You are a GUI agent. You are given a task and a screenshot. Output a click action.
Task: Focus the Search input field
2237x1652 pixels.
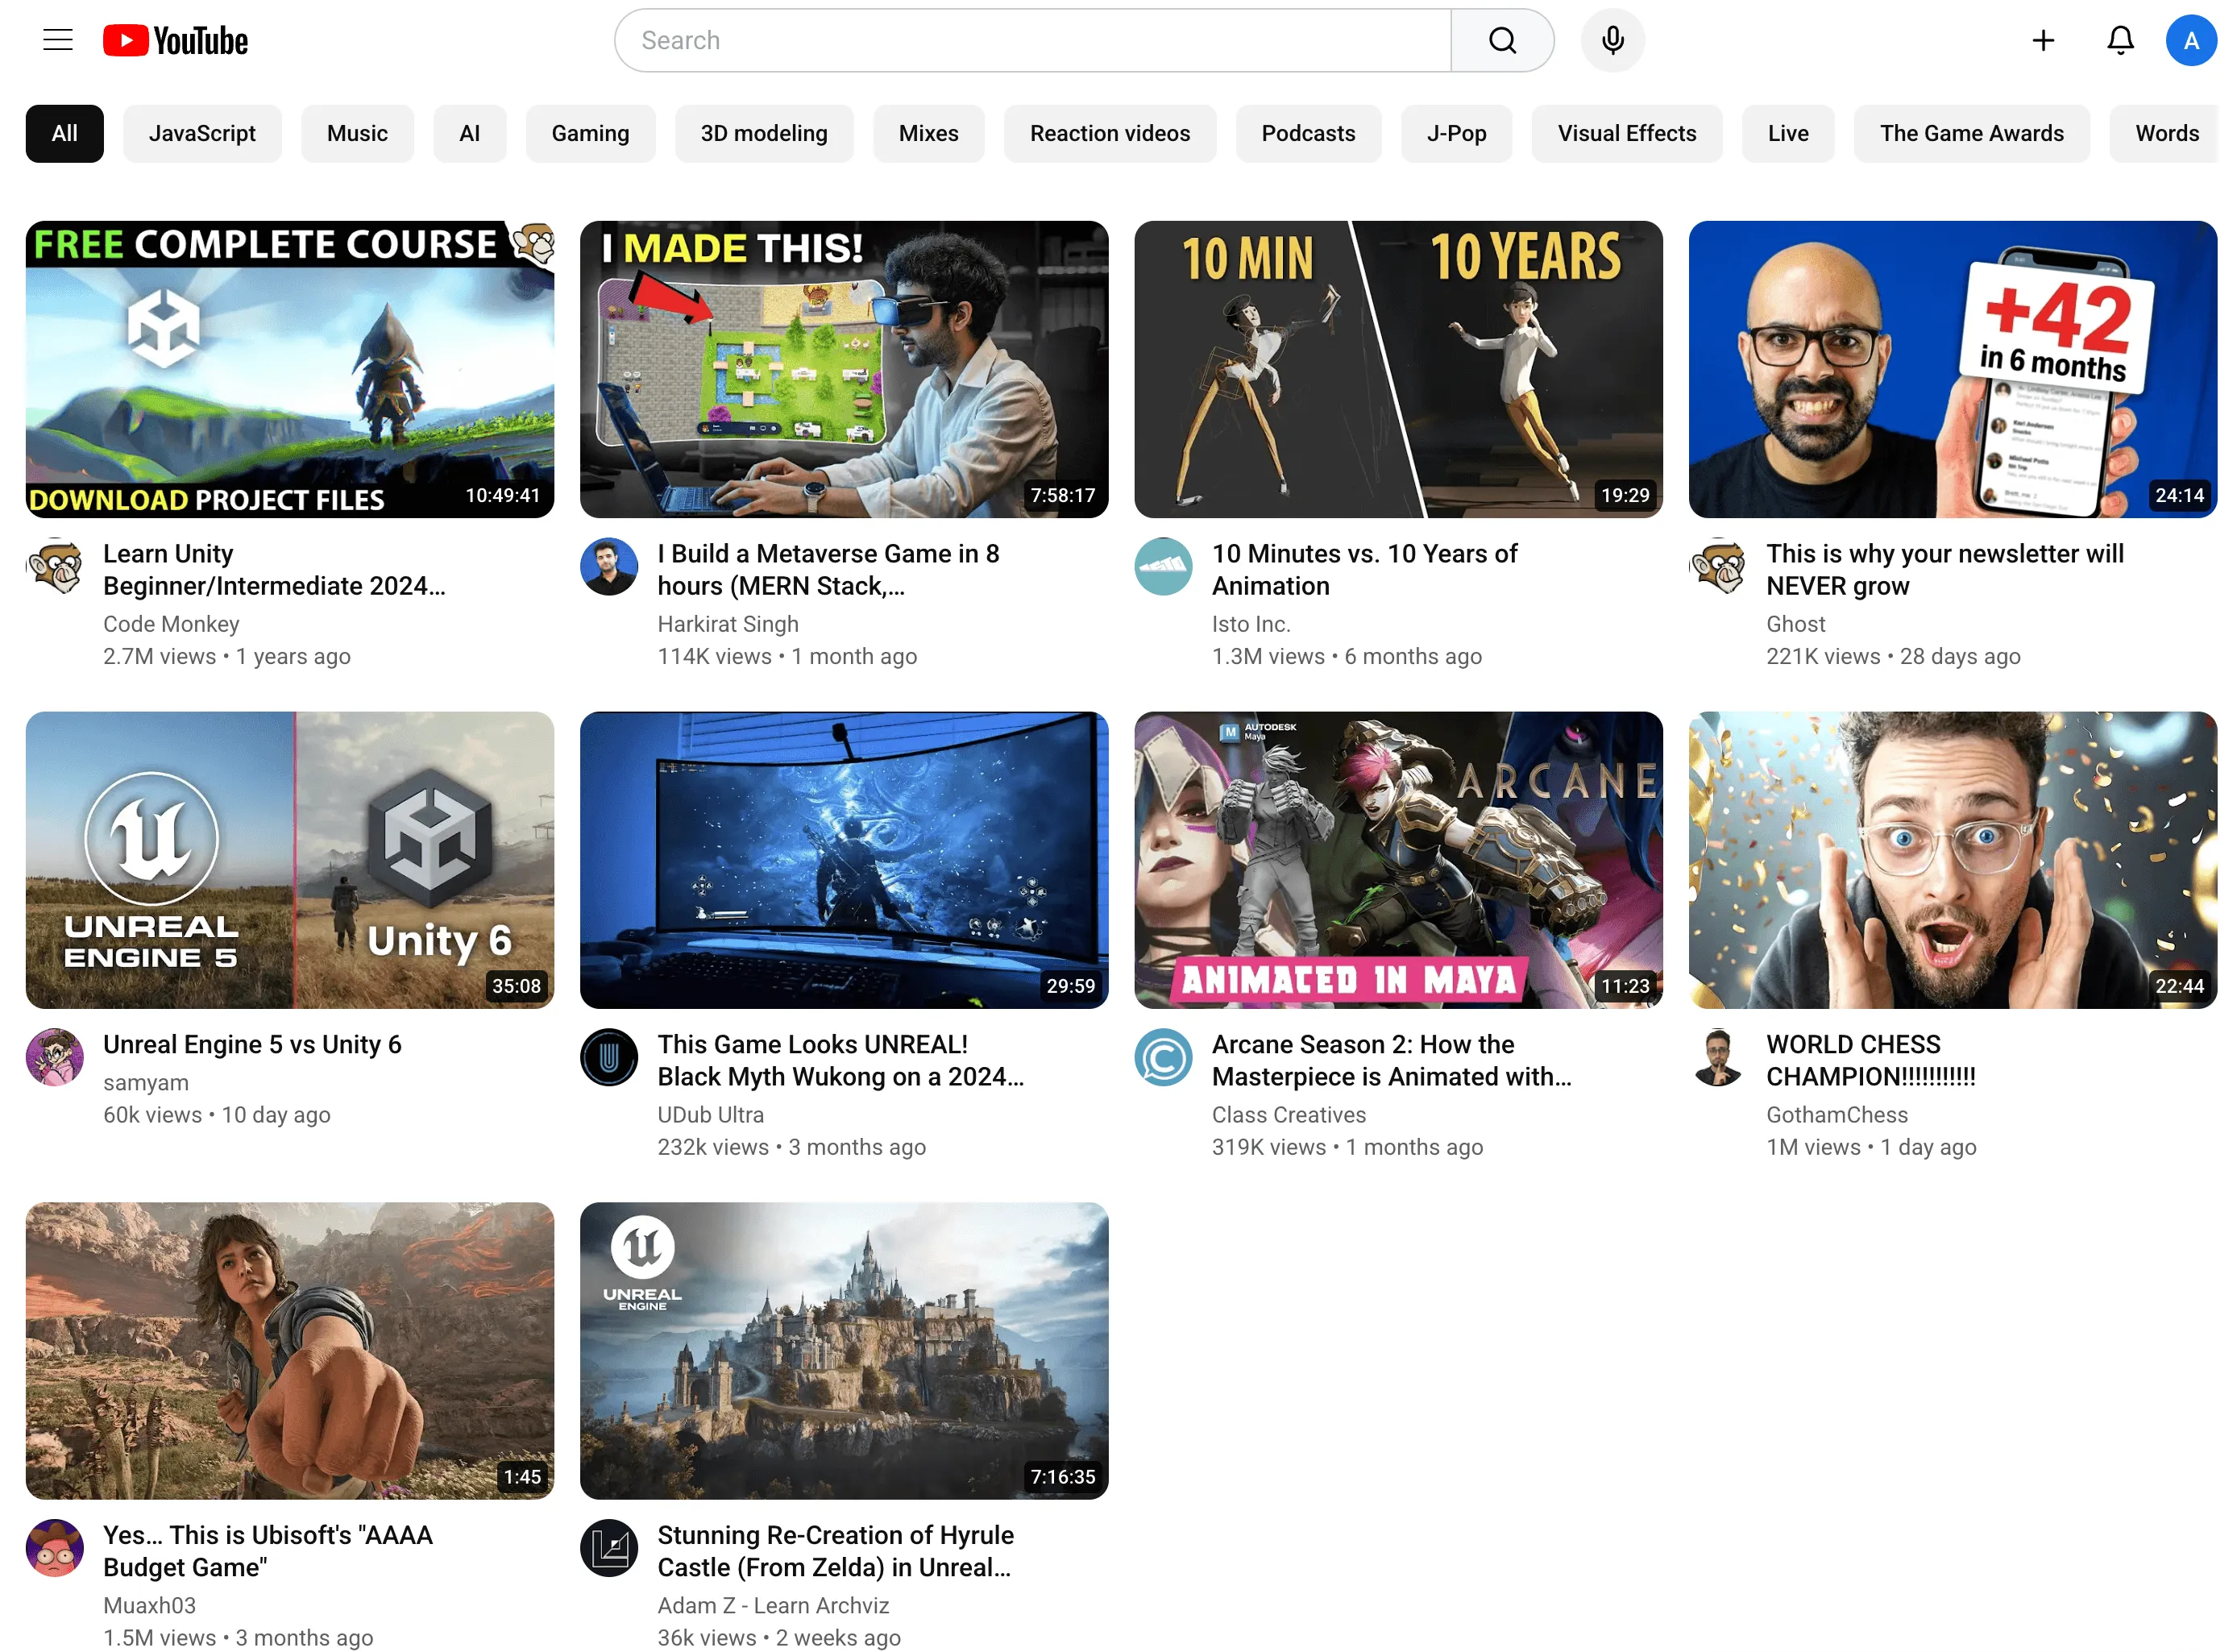(x=1032, y=41)
